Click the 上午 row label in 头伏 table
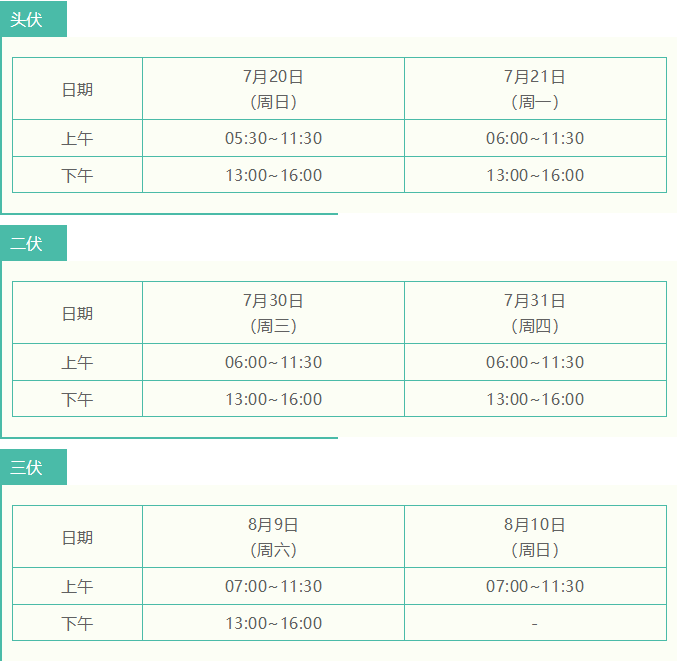This screenshot has width=678, height=661. pyautogui.click(x=77, y=138)
